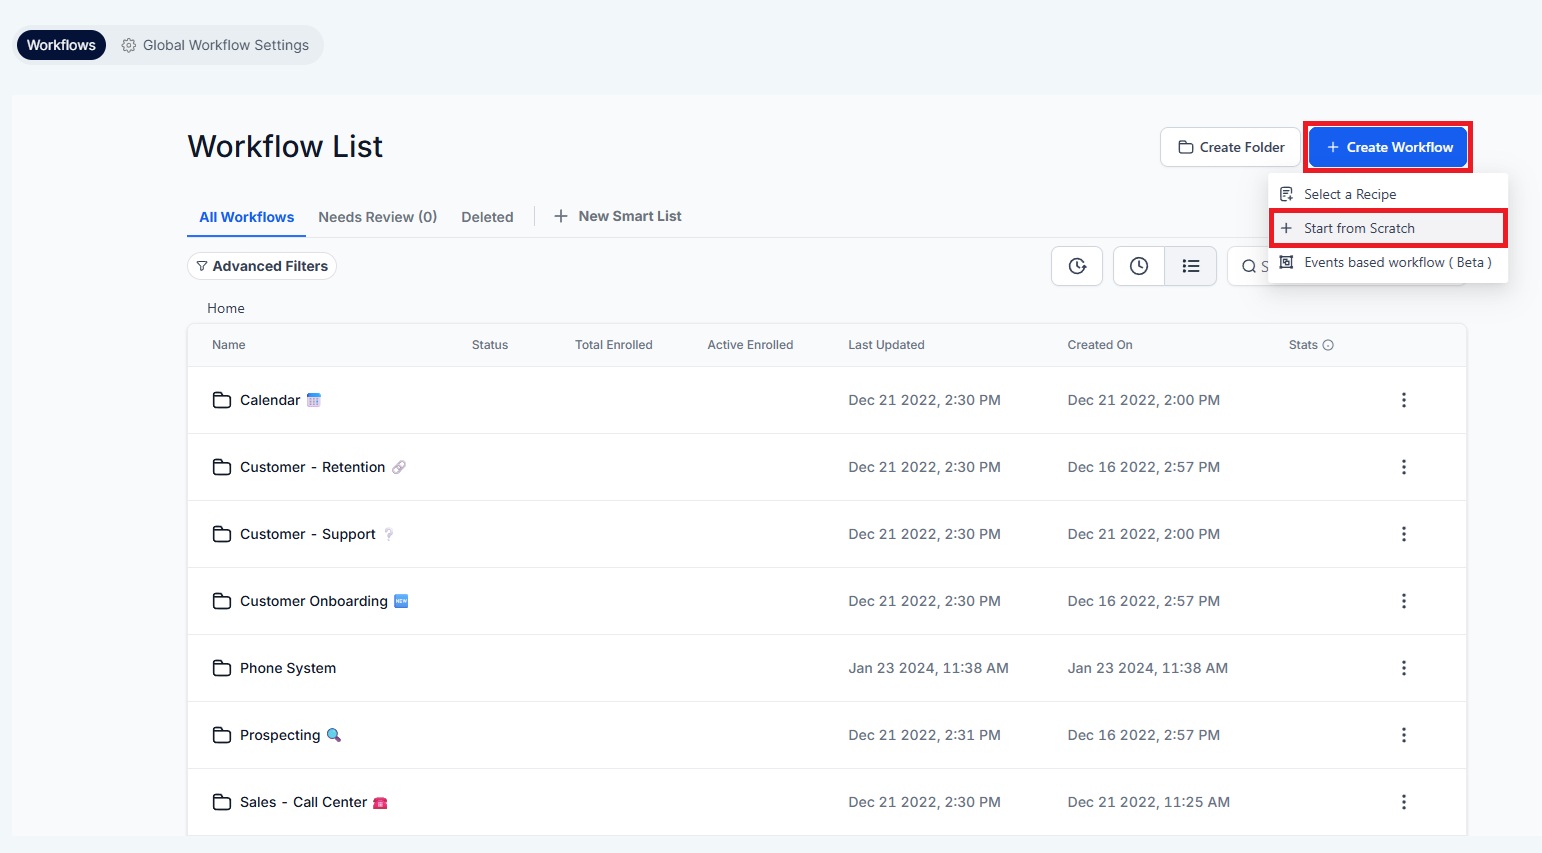Click the NEW badge beside Customer Onboarding
The height and width of the screenshot is (853, 1542).
coord(401,601)
